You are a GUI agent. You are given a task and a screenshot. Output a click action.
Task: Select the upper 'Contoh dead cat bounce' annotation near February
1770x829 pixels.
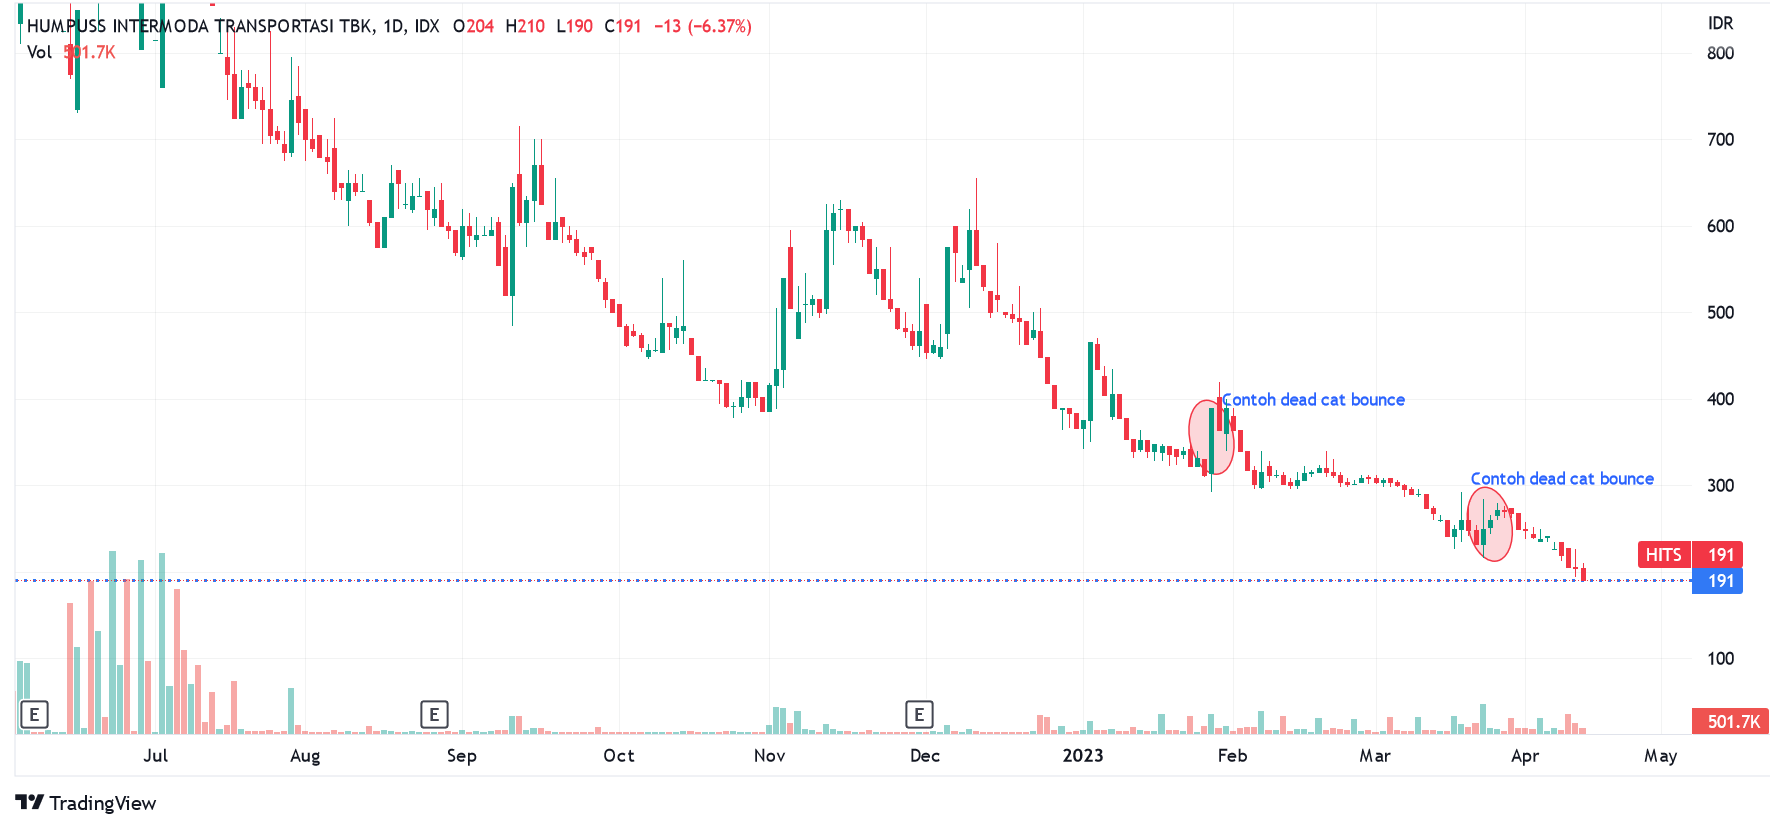[1313, 400]
